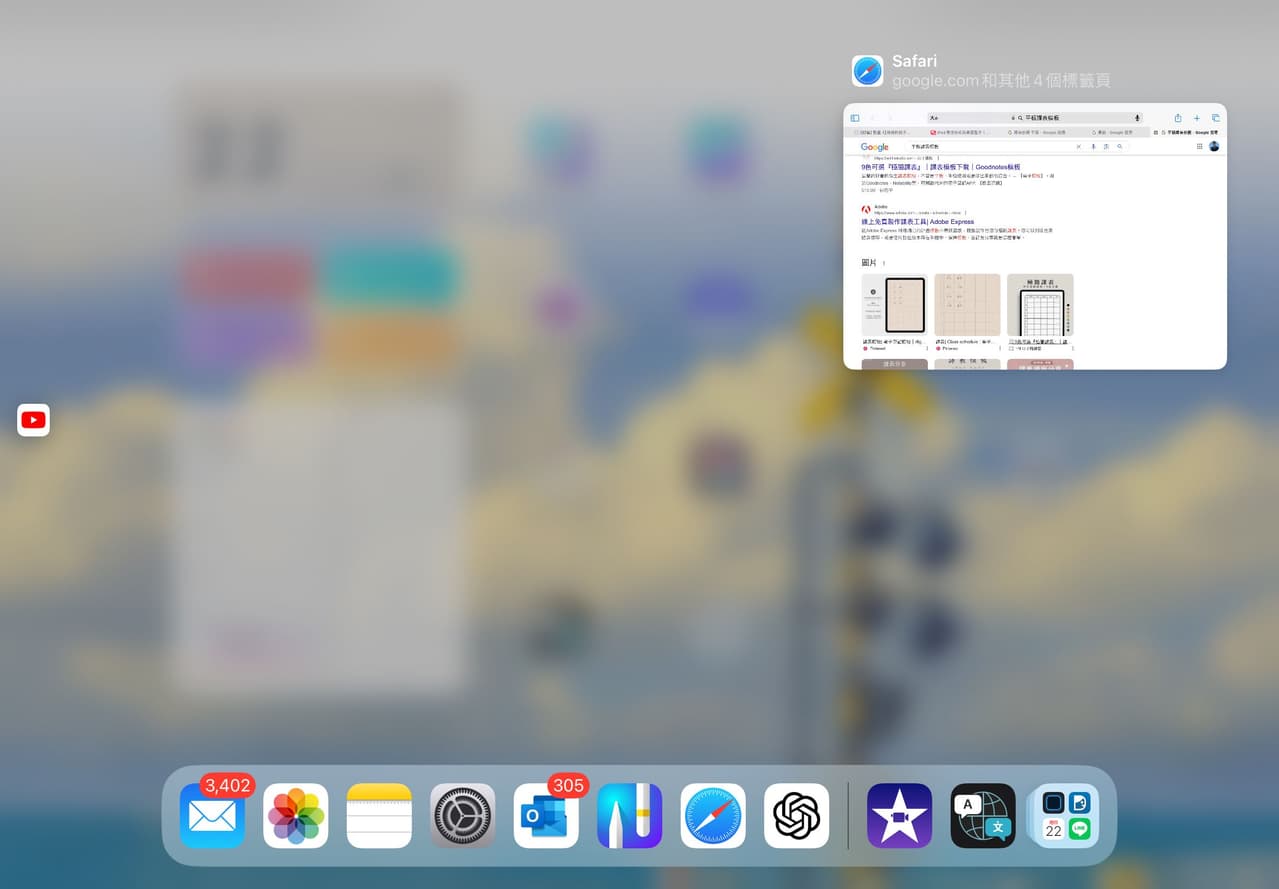Tap the 3,402 badge on Mail
1279x889 pixels.
[228, 786]
